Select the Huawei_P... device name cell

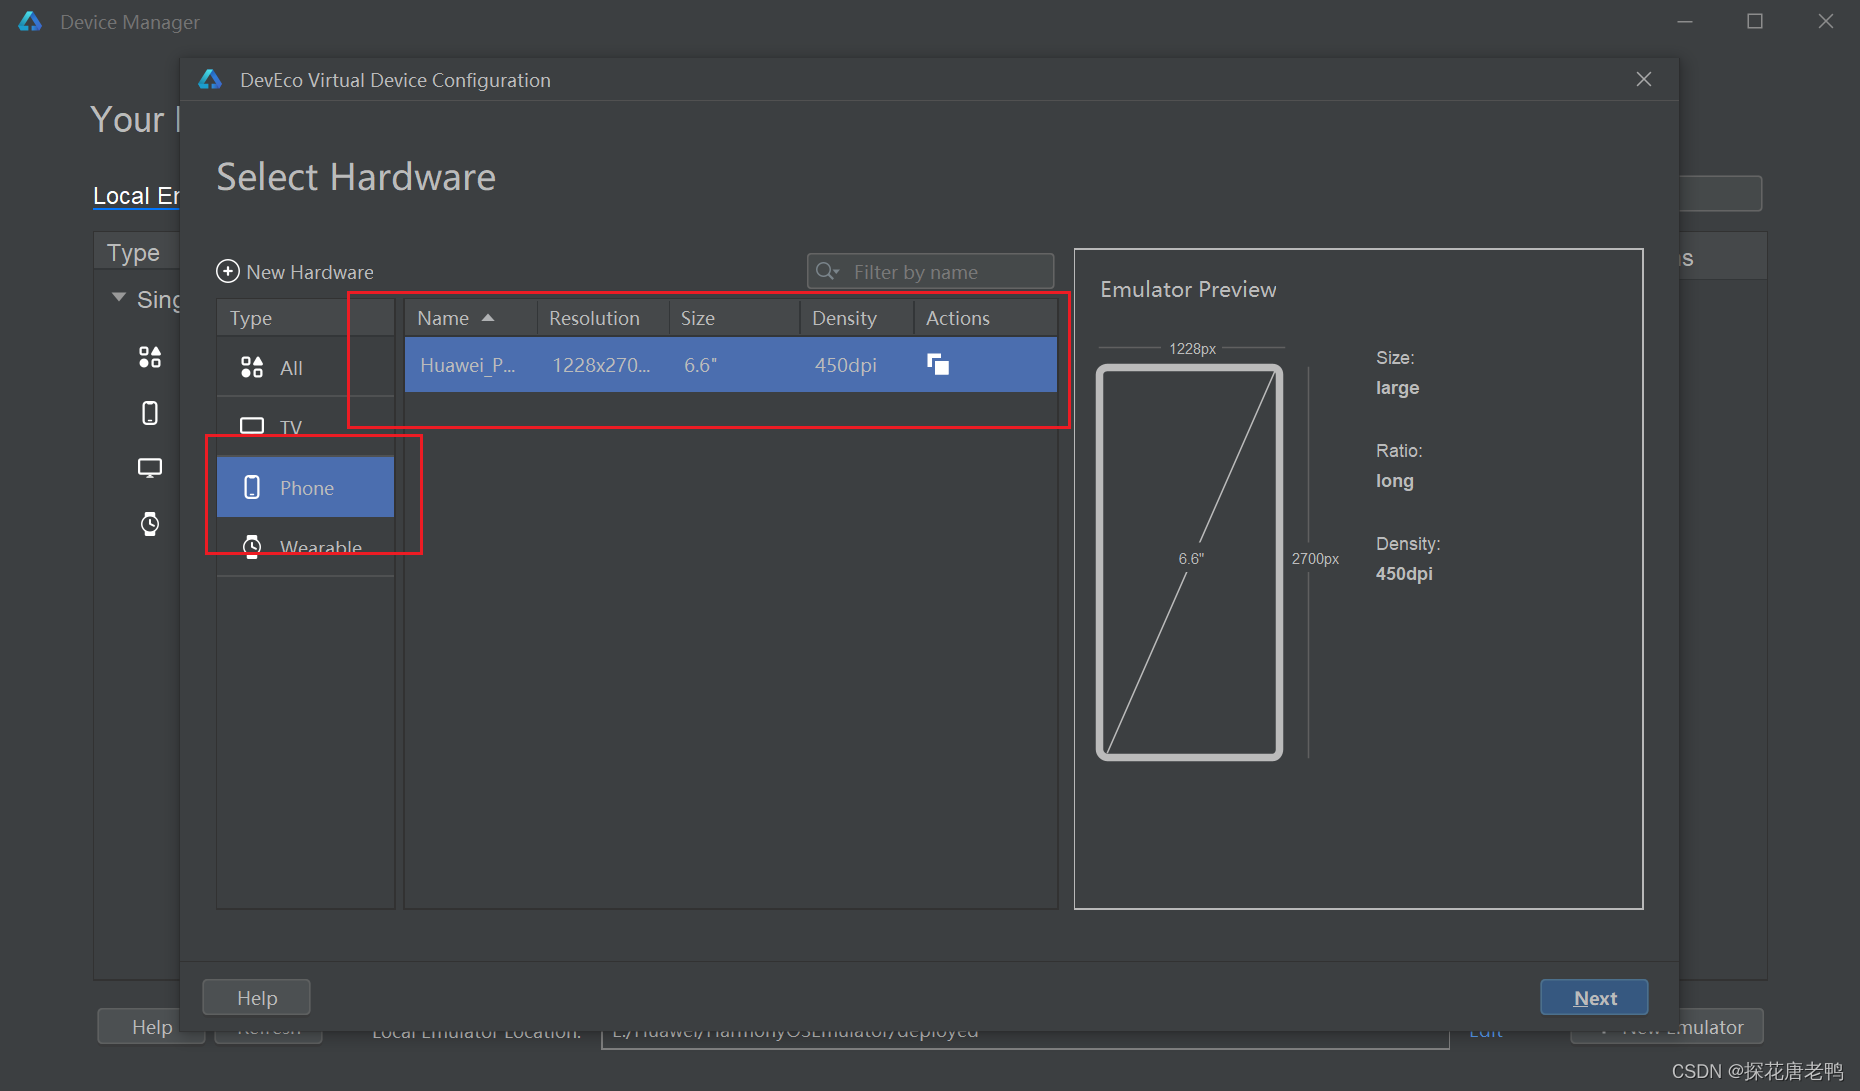(x=468, y=365)
